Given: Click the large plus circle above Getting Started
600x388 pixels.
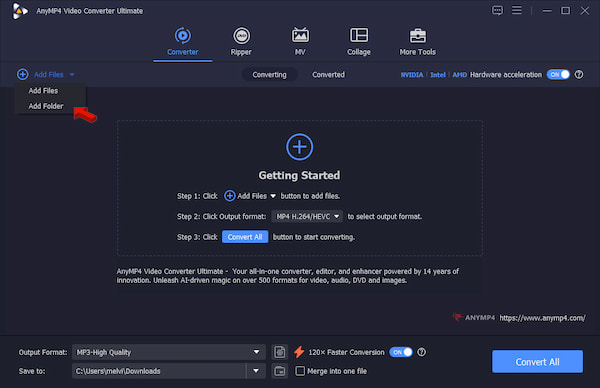Looking at the screenshot, I should [300, 147].
